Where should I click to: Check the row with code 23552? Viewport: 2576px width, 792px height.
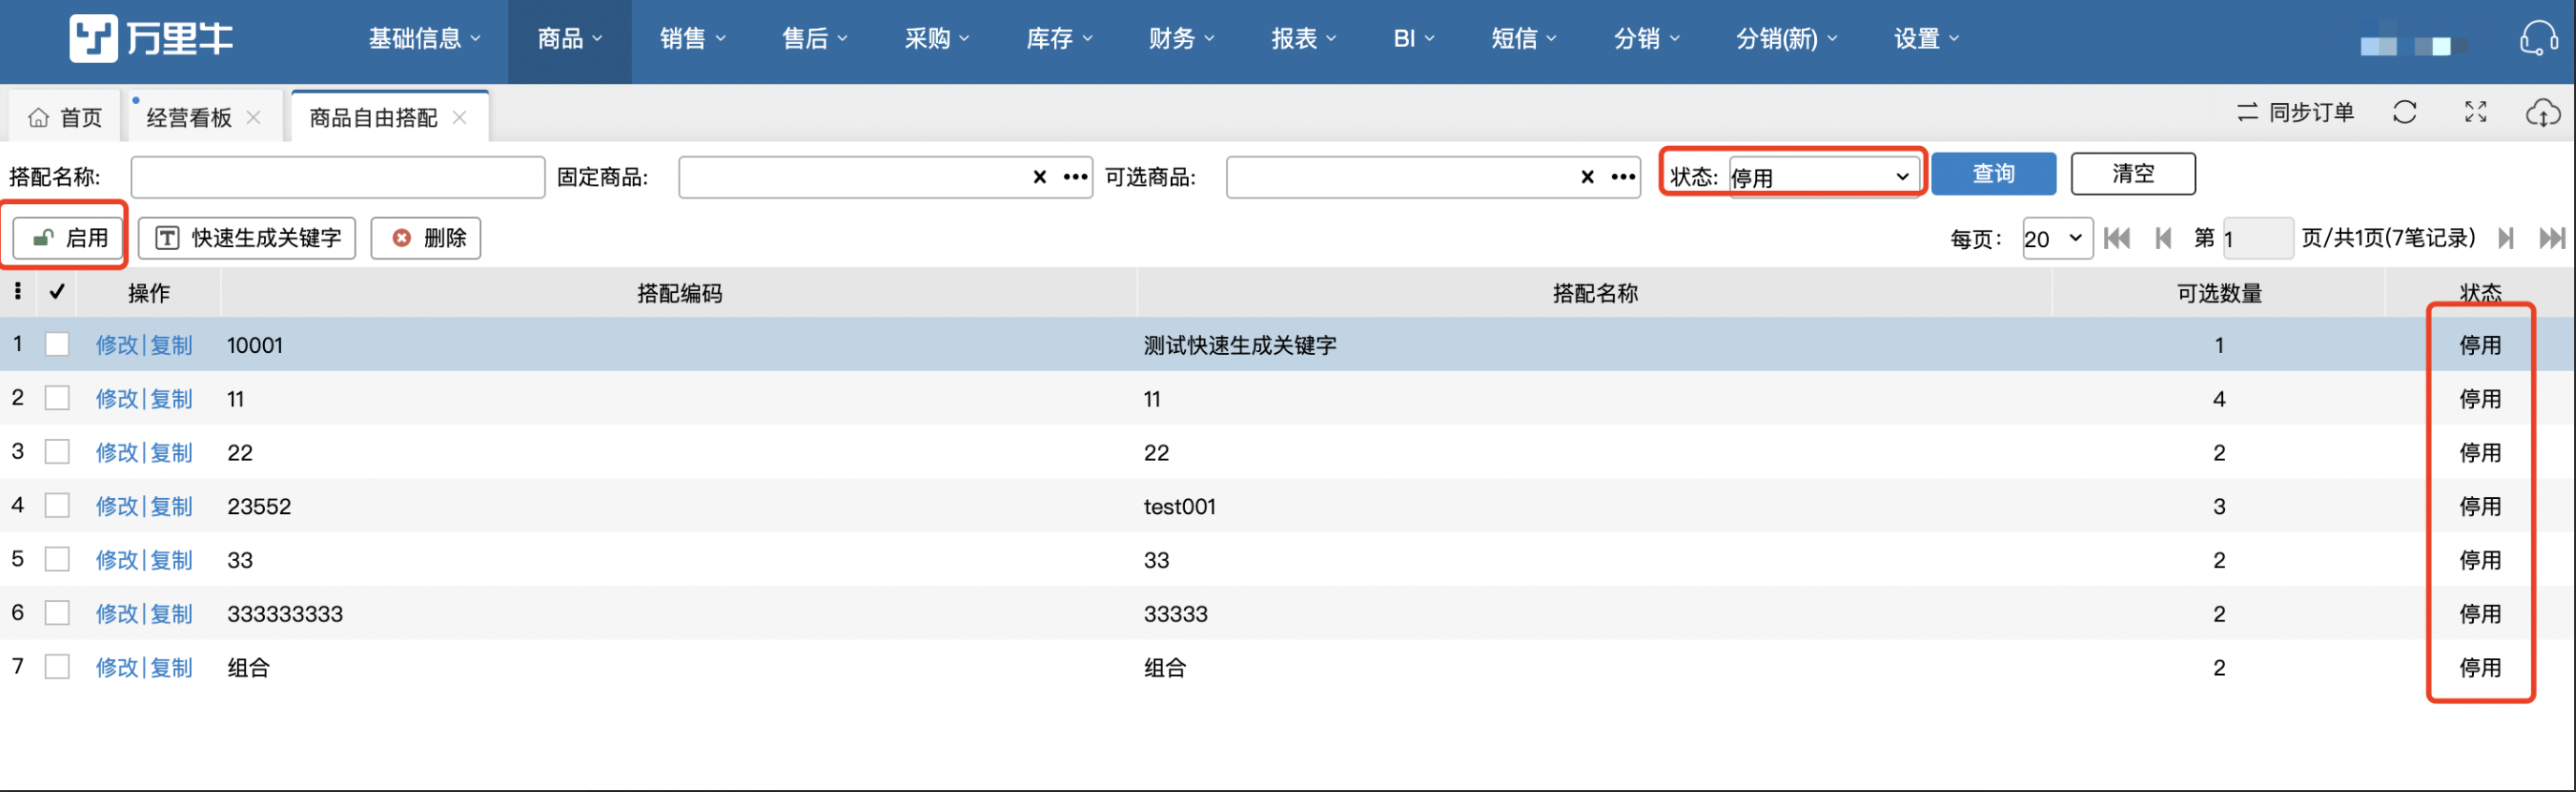(x=57, y=505)
